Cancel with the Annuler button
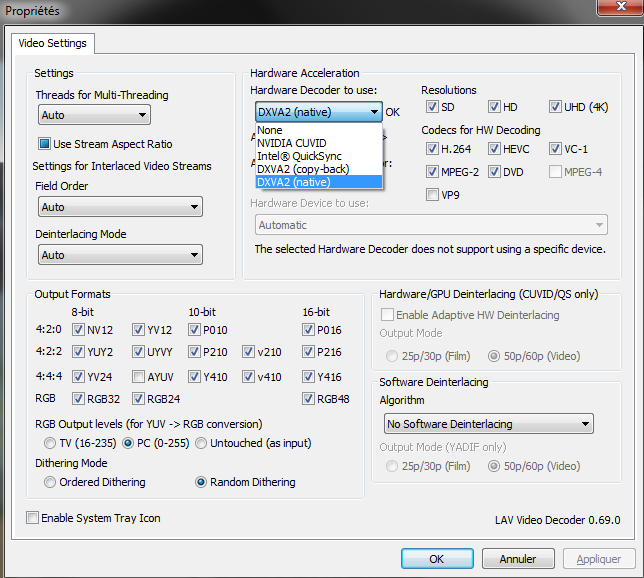The image size is (644, 578). [x=518, y=559]
